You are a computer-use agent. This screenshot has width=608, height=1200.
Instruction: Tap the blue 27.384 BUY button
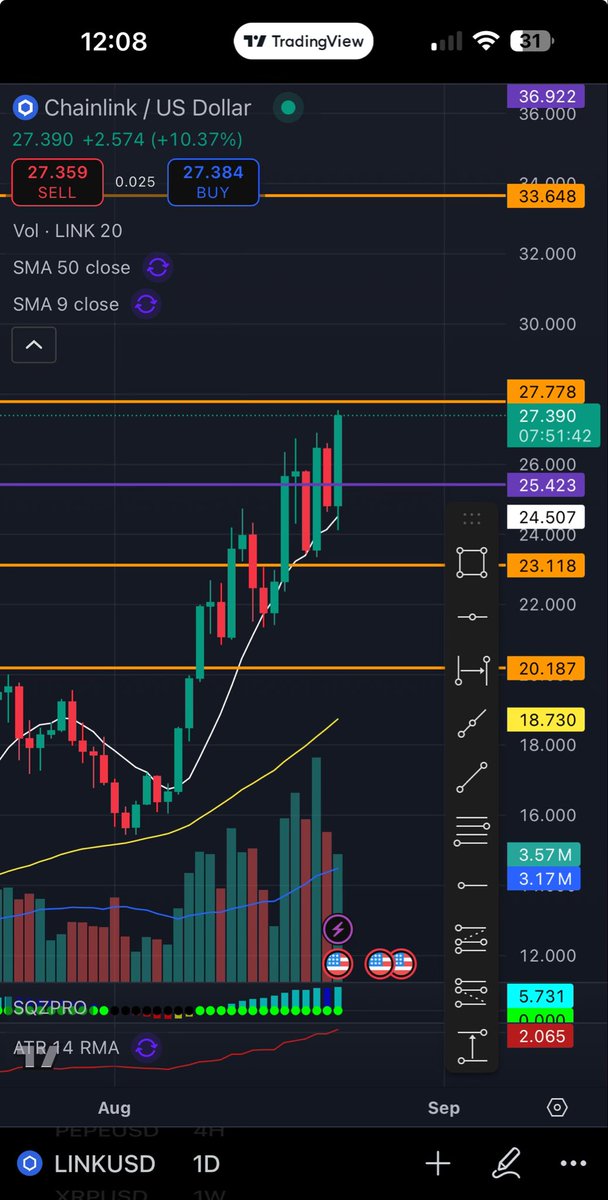[x=213, y=182]
